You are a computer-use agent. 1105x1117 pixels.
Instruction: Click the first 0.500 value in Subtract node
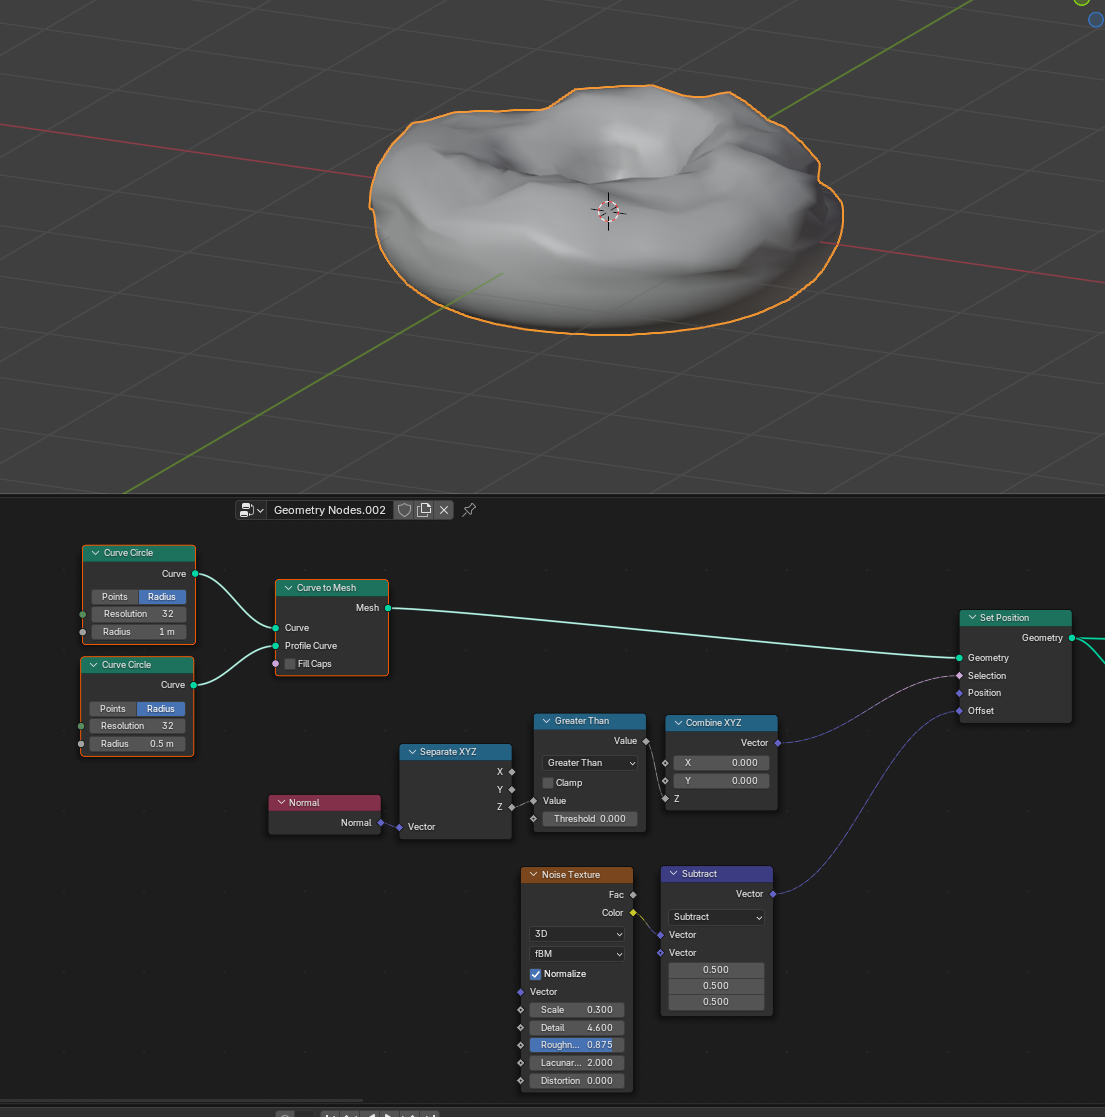click(x=716, y=970)
